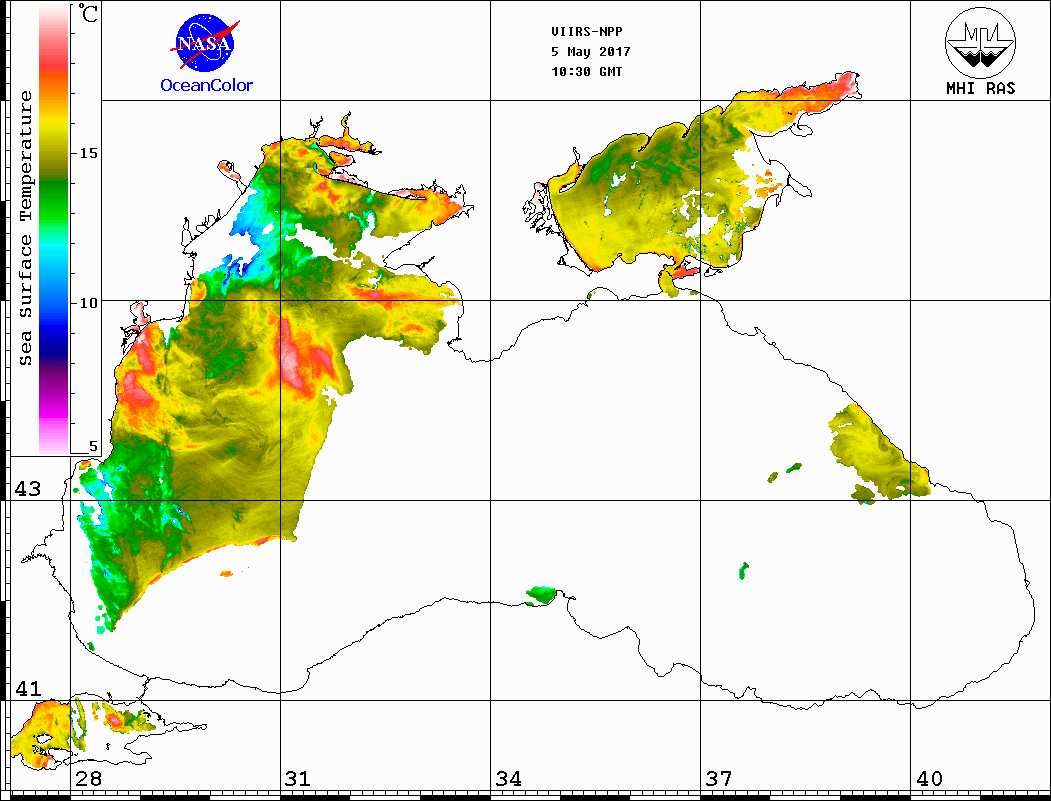This screenshot has height=801, width=1051.
Task: Click the MHI RAS text
Action: [981, 88]
